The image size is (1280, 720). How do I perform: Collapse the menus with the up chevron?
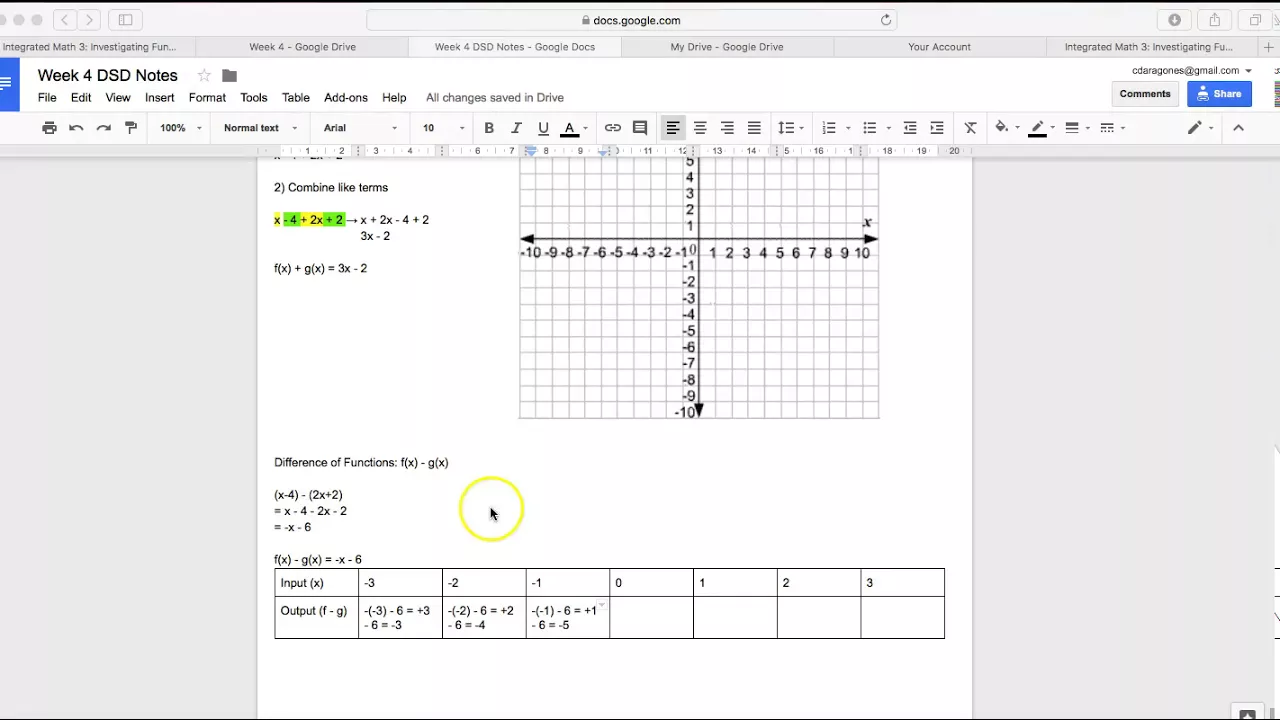click(1238, 128)
